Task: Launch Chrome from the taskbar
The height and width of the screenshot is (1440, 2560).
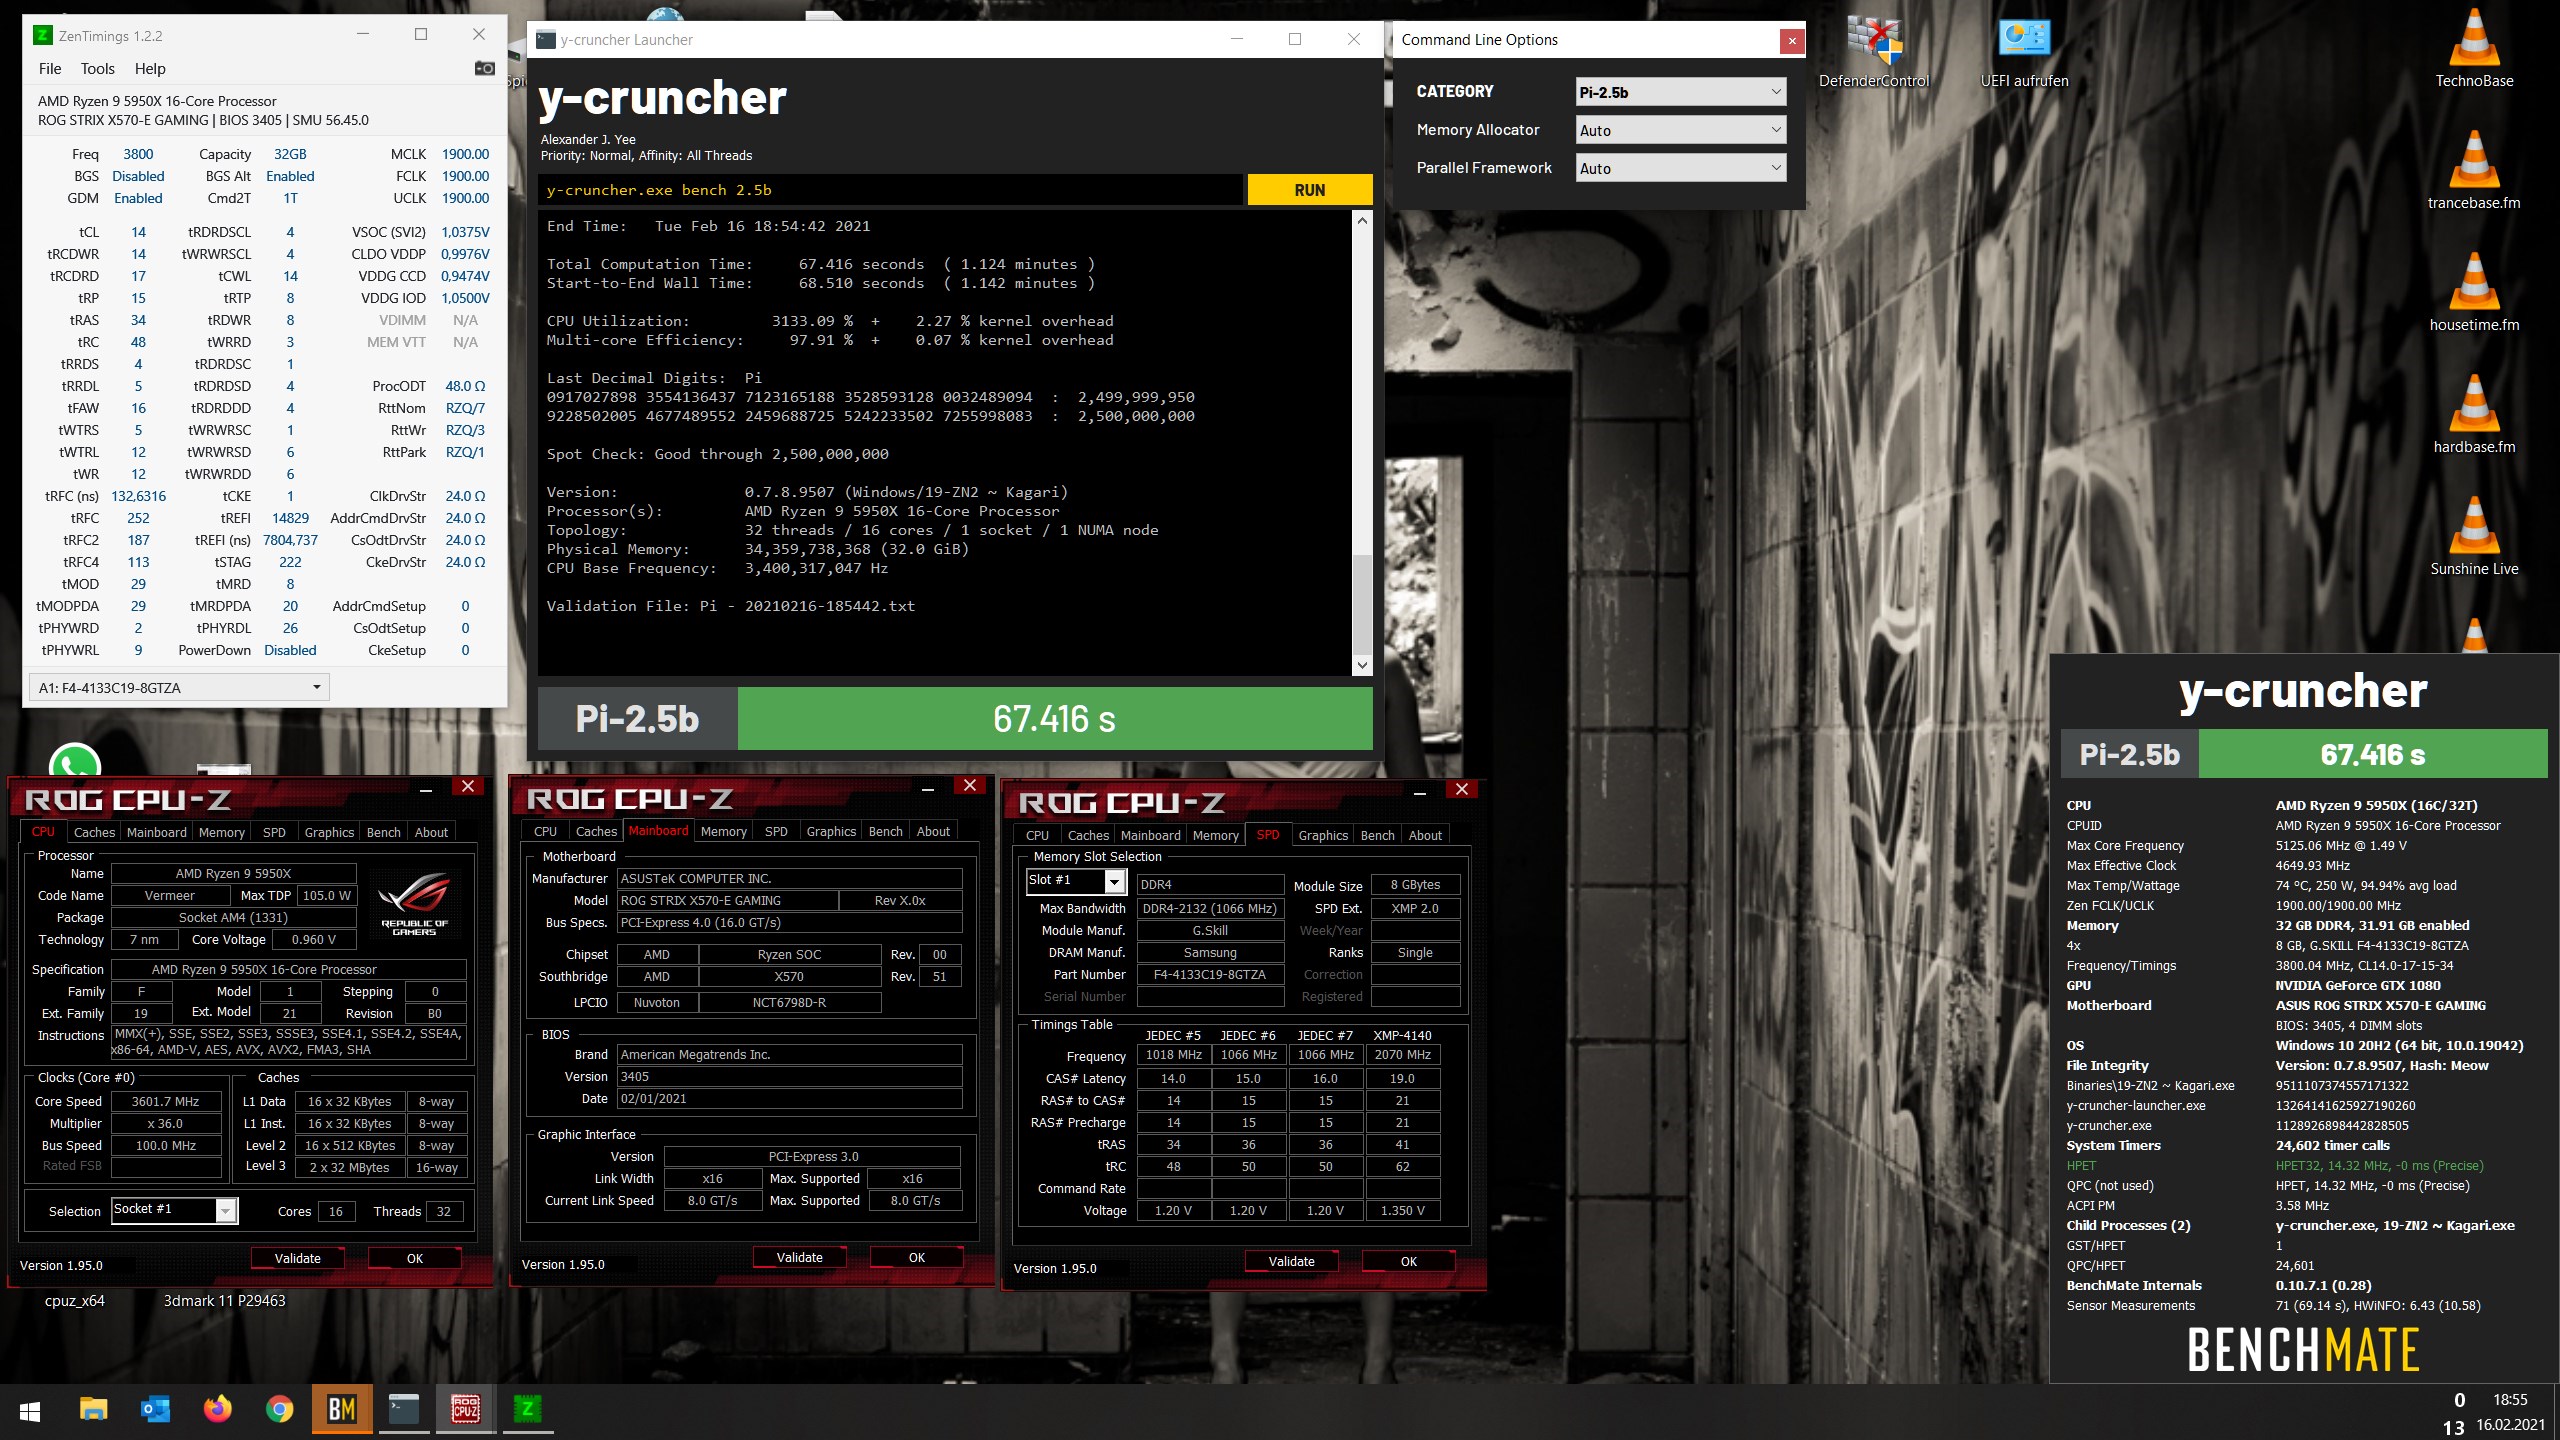Action: click(x=279, y=1410)
